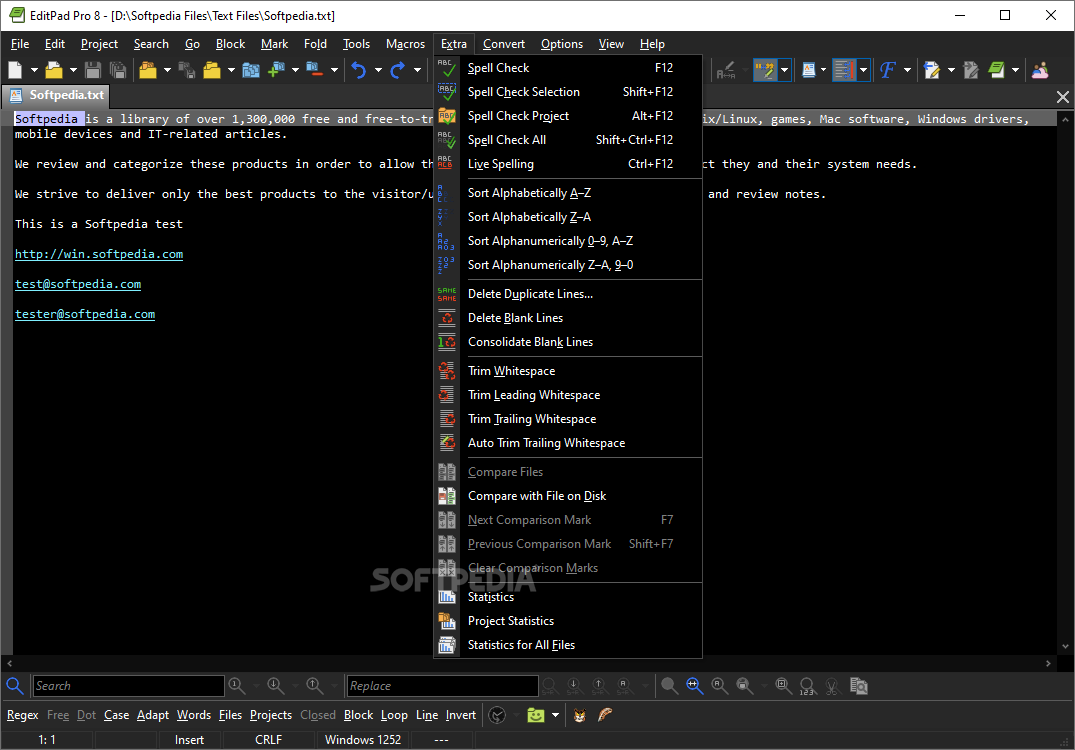1075x750 pixels.
Task: Click the count matches 123 magnifier icon
Action: (x=807, y=686)
